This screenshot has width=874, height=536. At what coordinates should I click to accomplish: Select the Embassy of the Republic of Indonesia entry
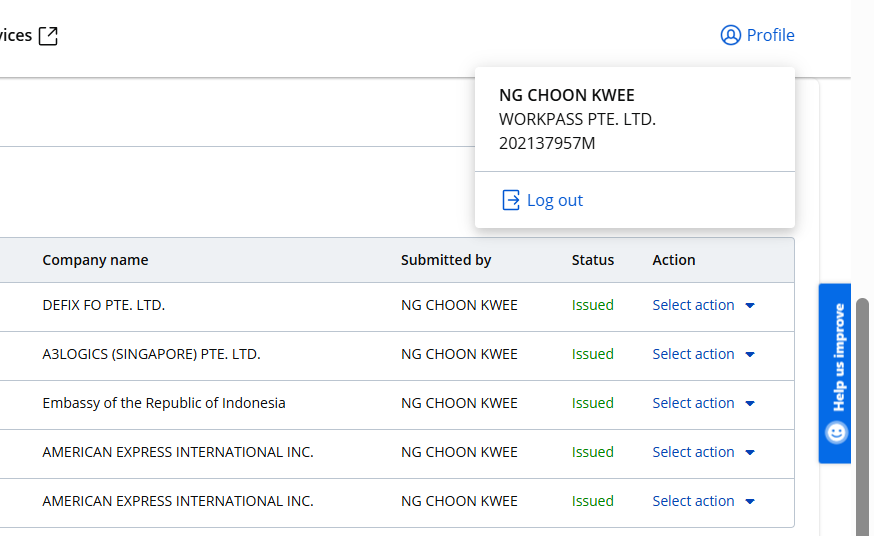coord(164,403)
